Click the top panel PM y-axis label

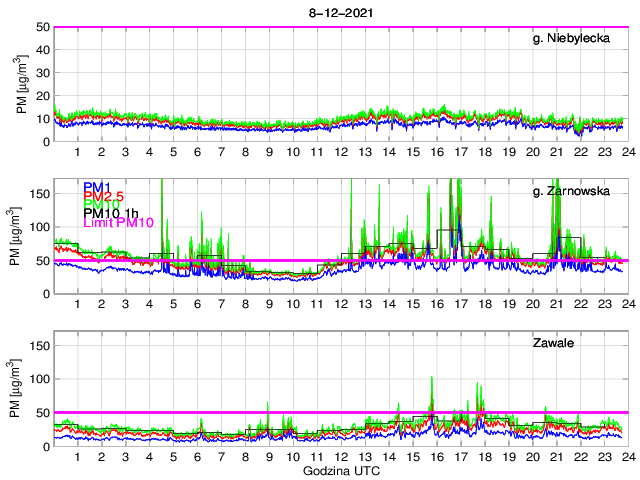coord(23,84)
